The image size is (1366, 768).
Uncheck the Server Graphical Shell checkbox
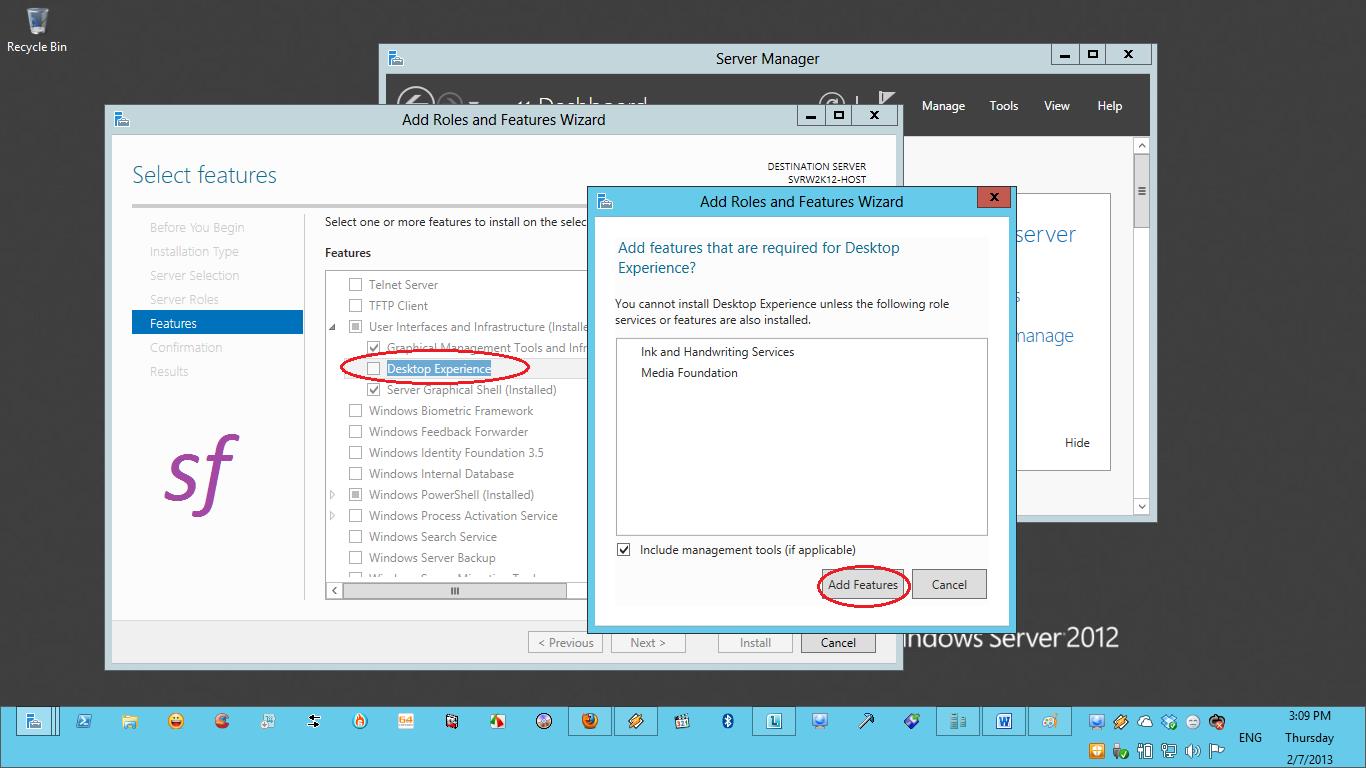point(374,390)
